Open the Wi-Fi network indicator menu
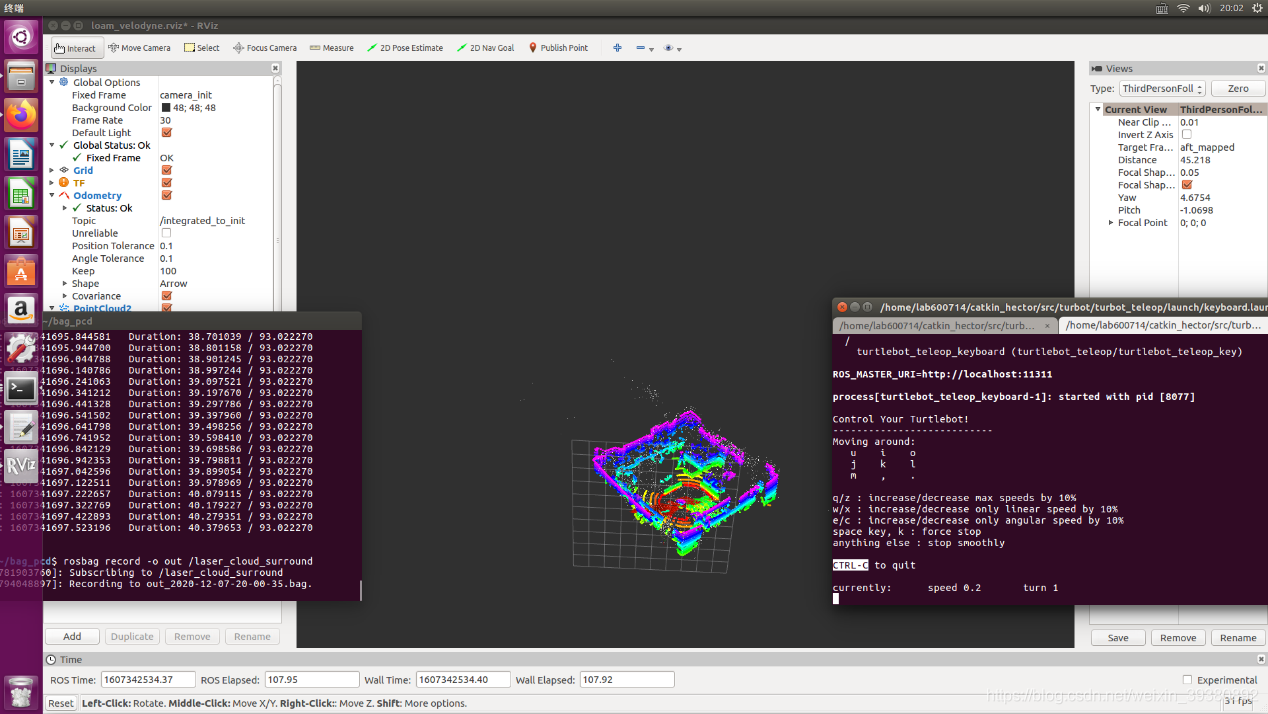 [1183, 8]
